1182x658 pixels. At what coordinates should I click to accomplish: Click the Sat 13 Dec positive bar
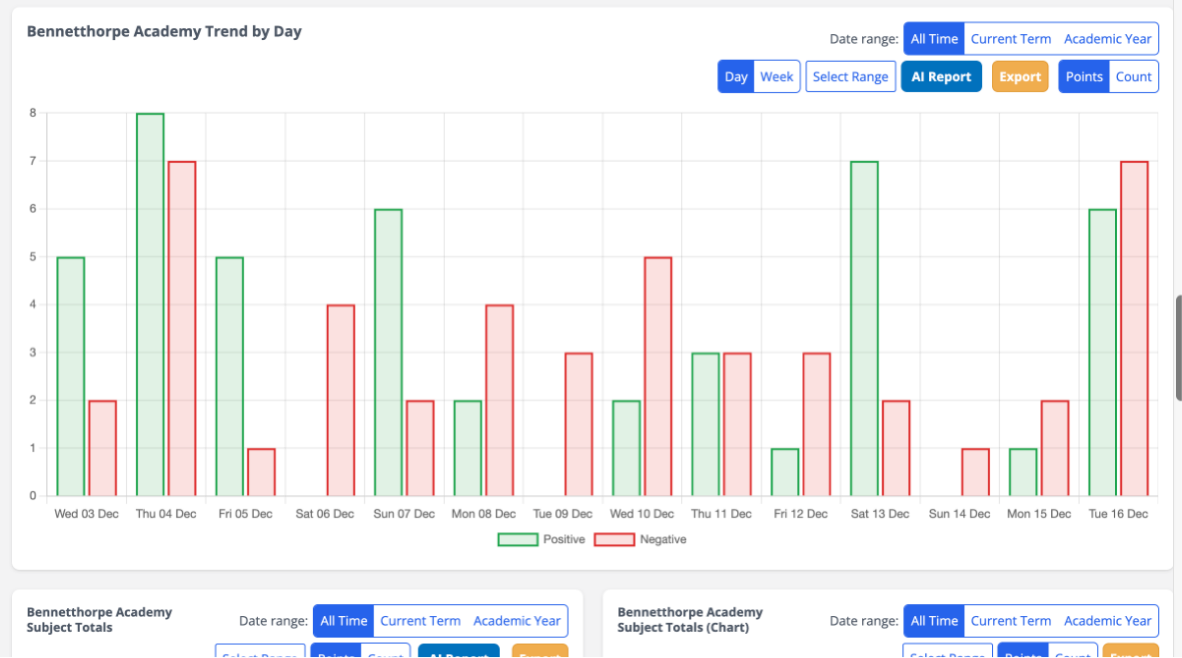pos(864,329)
